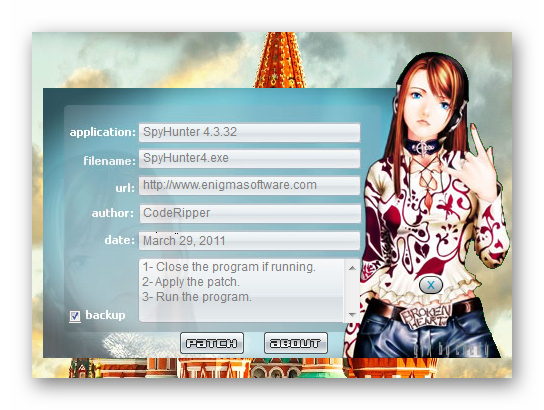544x410 pixels.
Task: Click scroll up arrow in instructions box
Action: [x=352, y=268]
